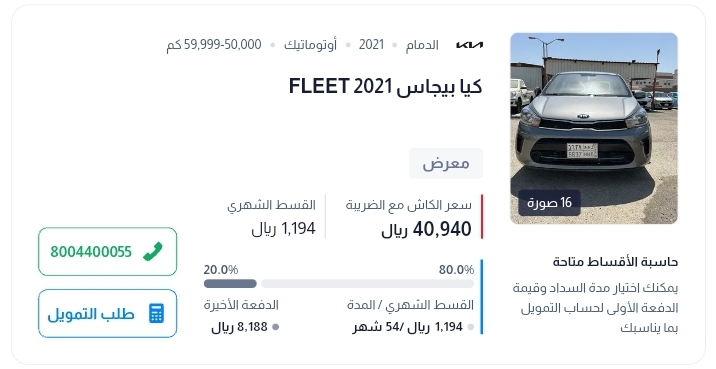This screenshot has width=716, height=369.
Task: Click the 2021 model year label
Action: click(x=371, y=45)
